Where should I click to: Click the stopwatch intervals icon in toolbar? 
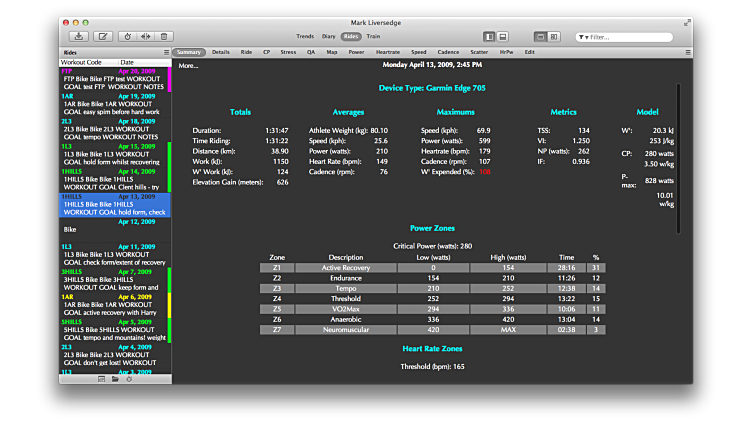click(127, 36)
